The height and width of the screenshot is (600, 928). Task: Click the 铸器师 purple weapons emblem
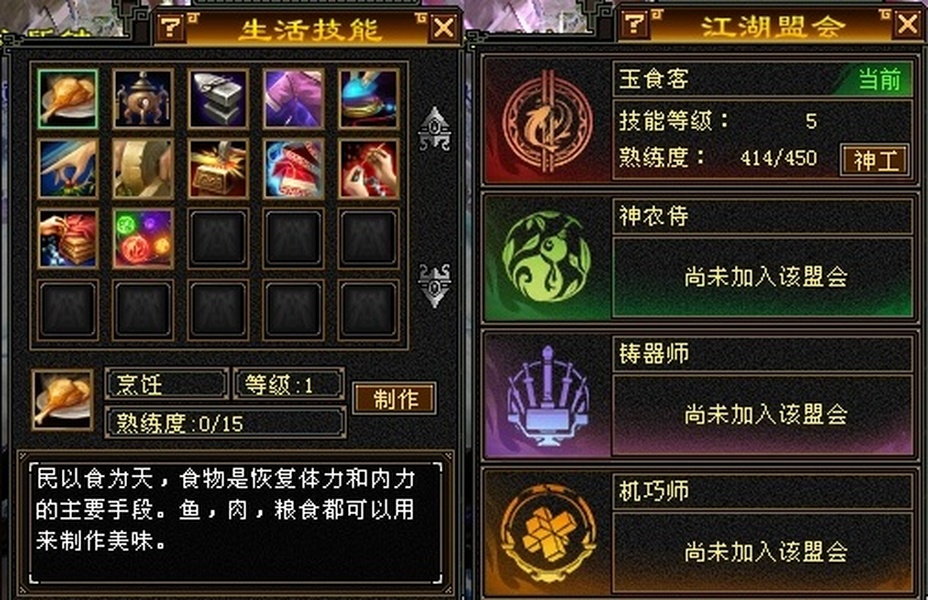coord(547,395)
